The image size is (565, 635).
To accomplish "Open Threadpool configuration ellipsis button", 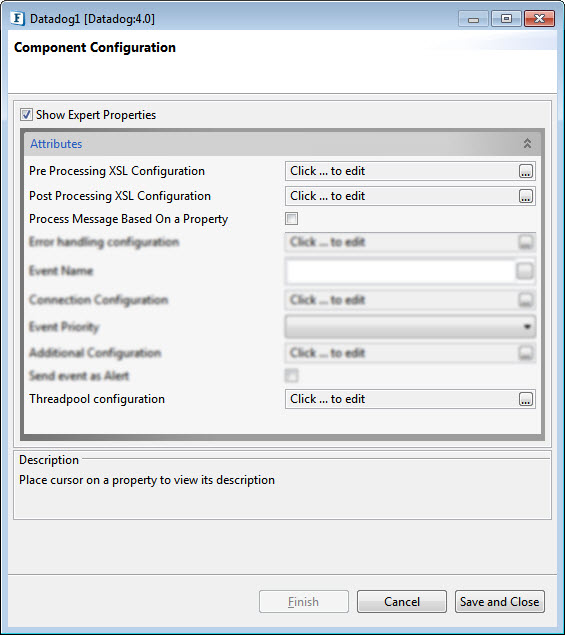I will 526,399.
